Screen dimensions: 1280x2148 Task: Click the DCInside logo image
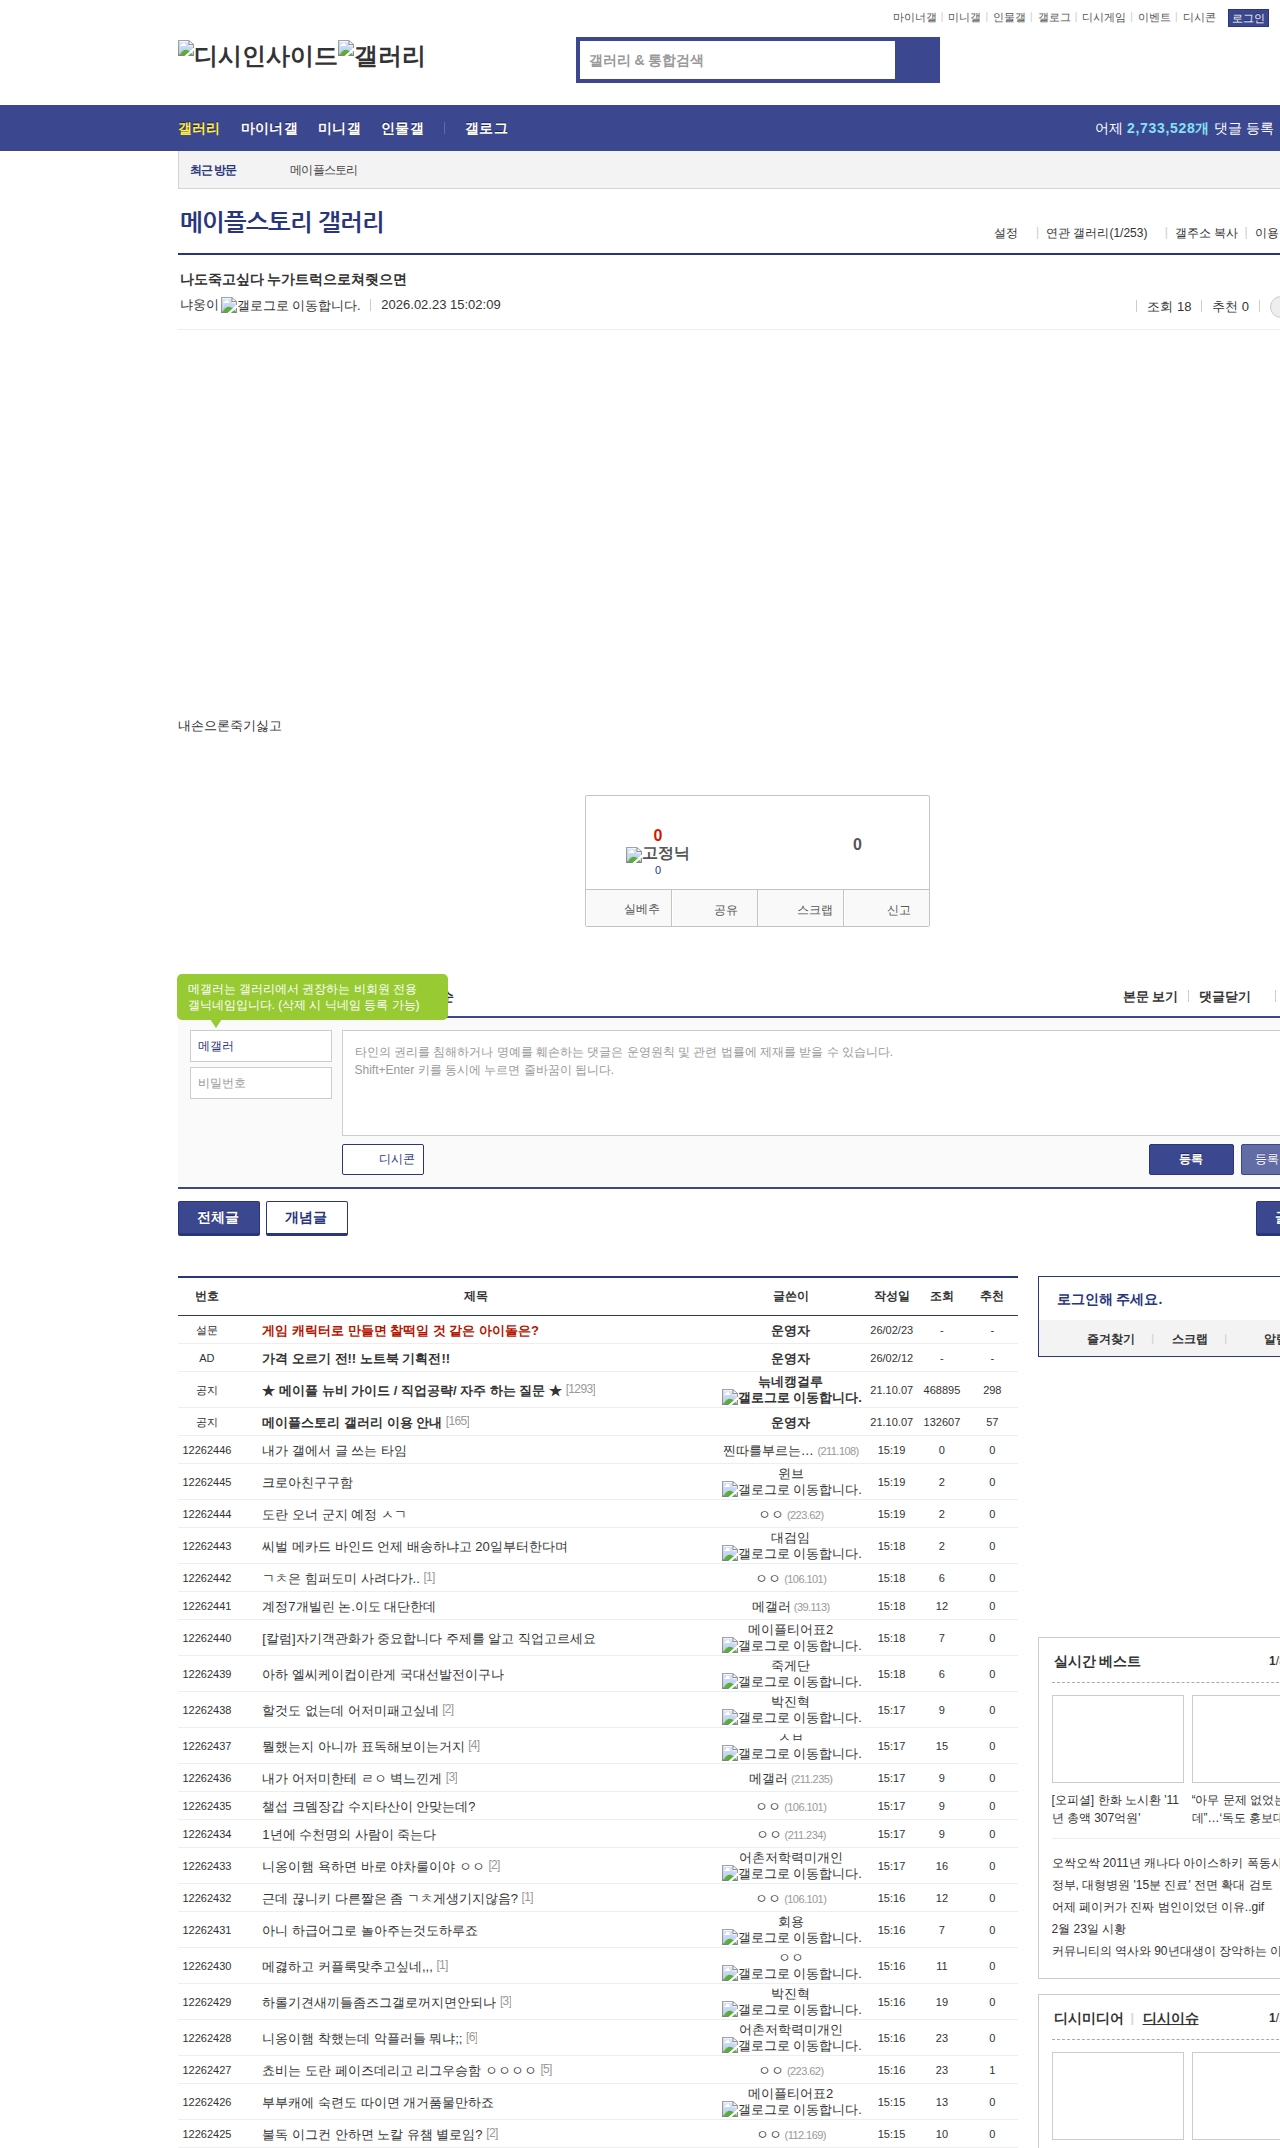257,56
